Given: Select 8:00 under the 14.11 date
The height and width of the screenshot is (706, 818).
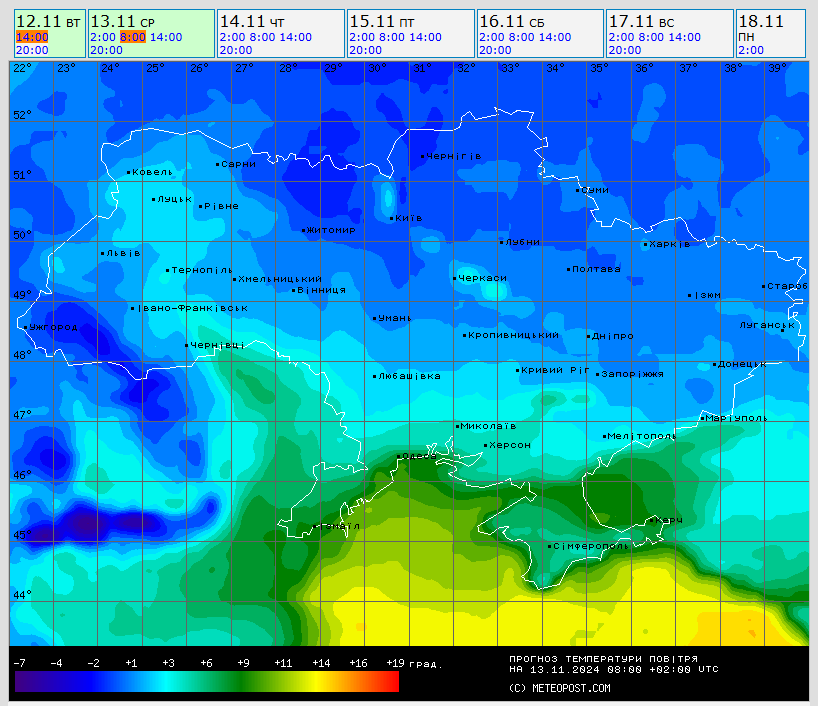Looking at the screenshot, I should tap(262, 37).
